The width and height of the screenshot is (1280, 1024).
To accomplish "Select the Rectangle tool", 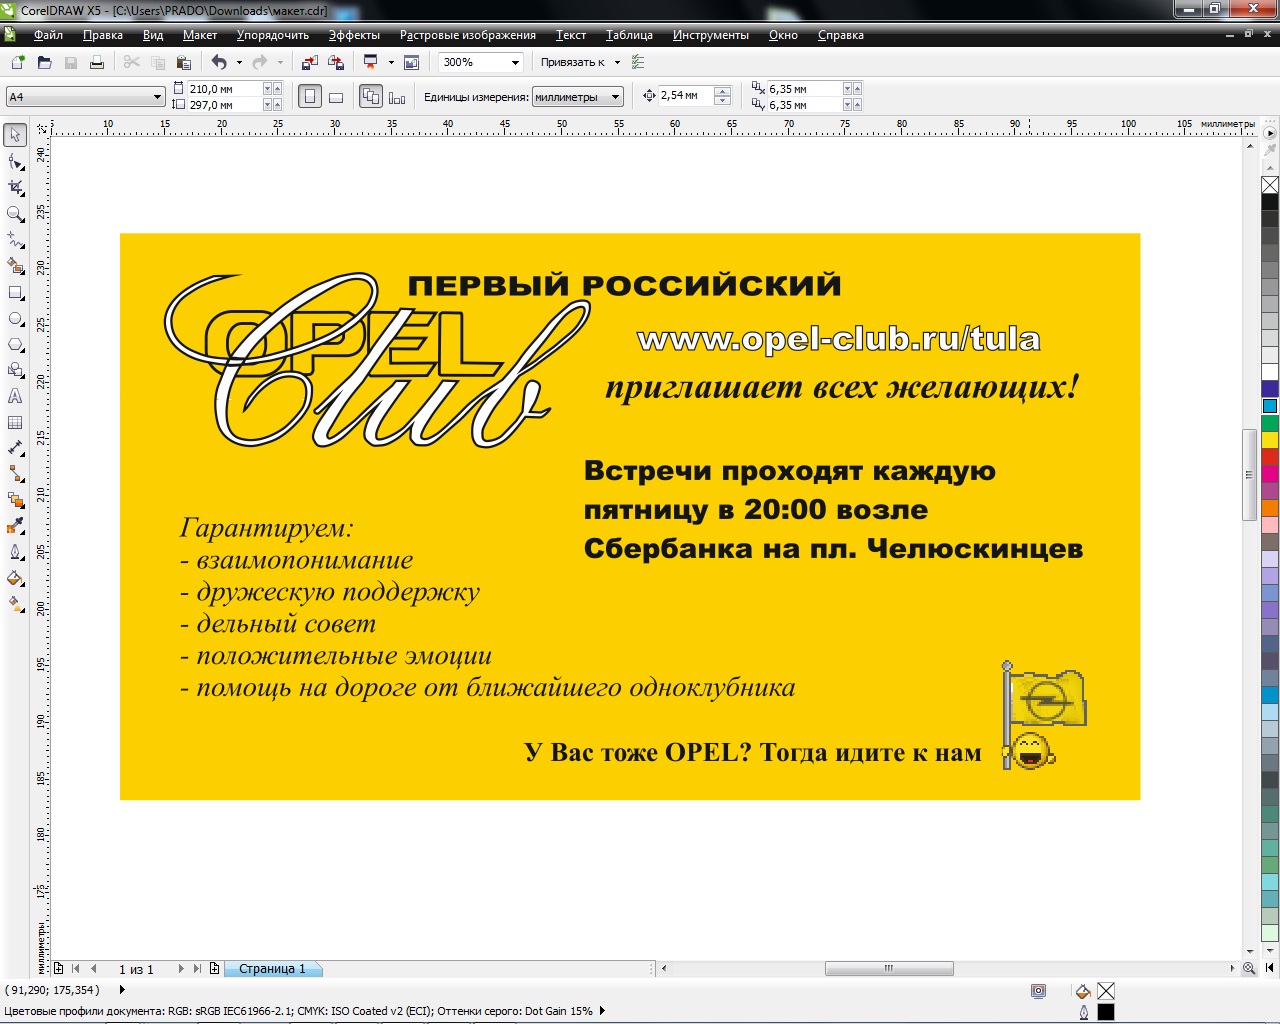I will 15,293.
